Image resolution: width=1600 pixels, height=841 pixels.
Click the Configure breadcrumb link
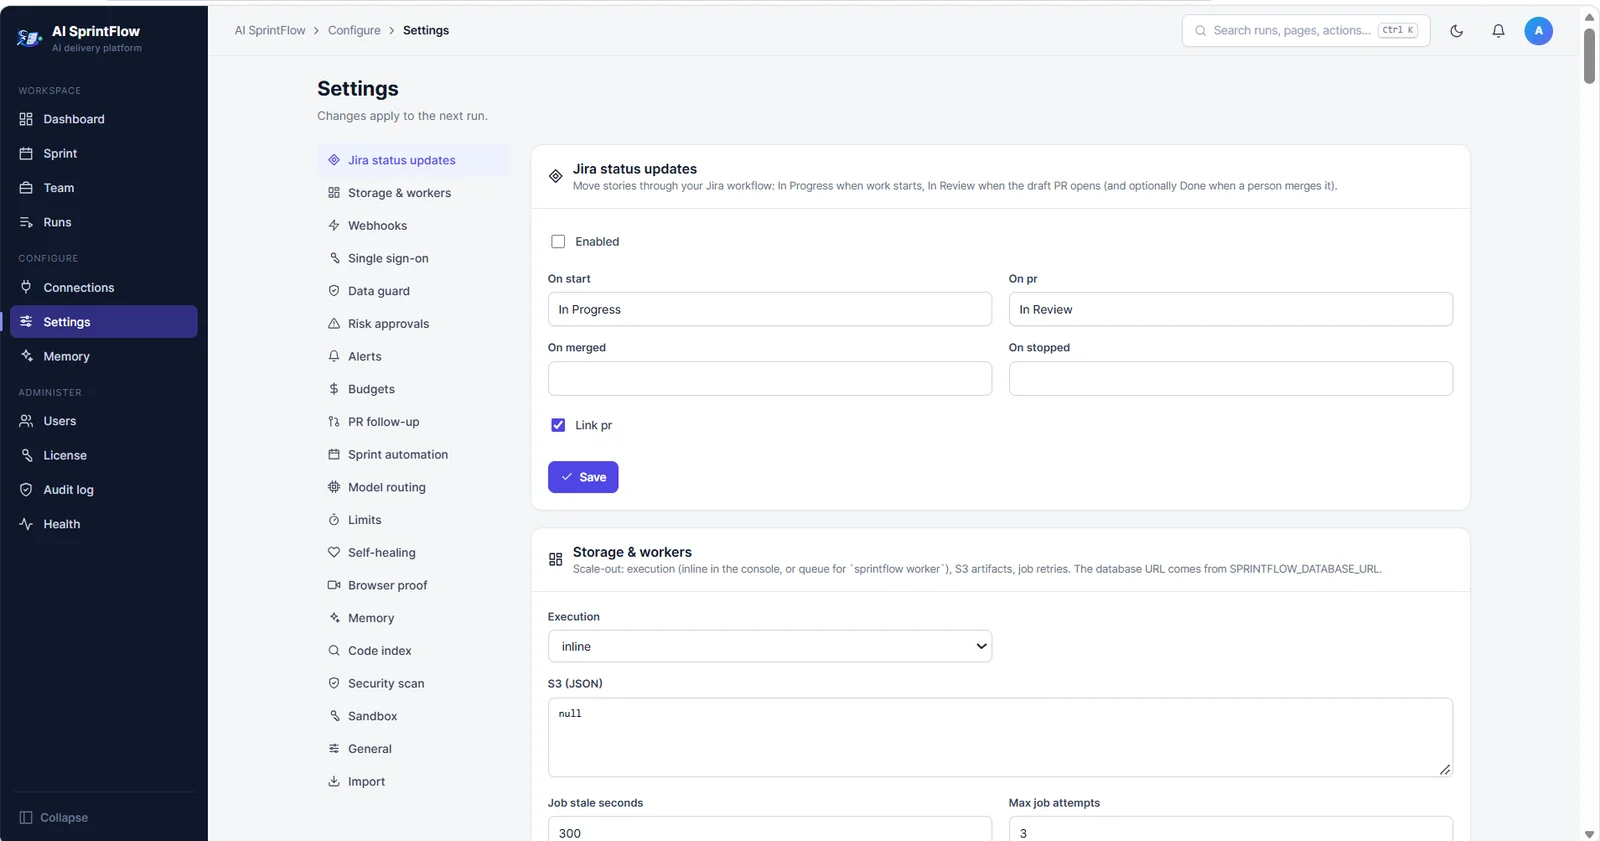click(x=354, y=31)
